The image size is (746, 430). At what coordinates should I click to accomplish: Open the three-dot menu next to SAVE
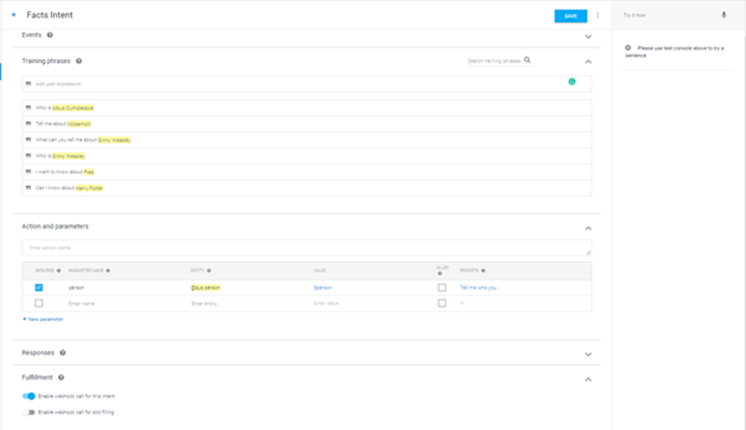click(598, 15)
